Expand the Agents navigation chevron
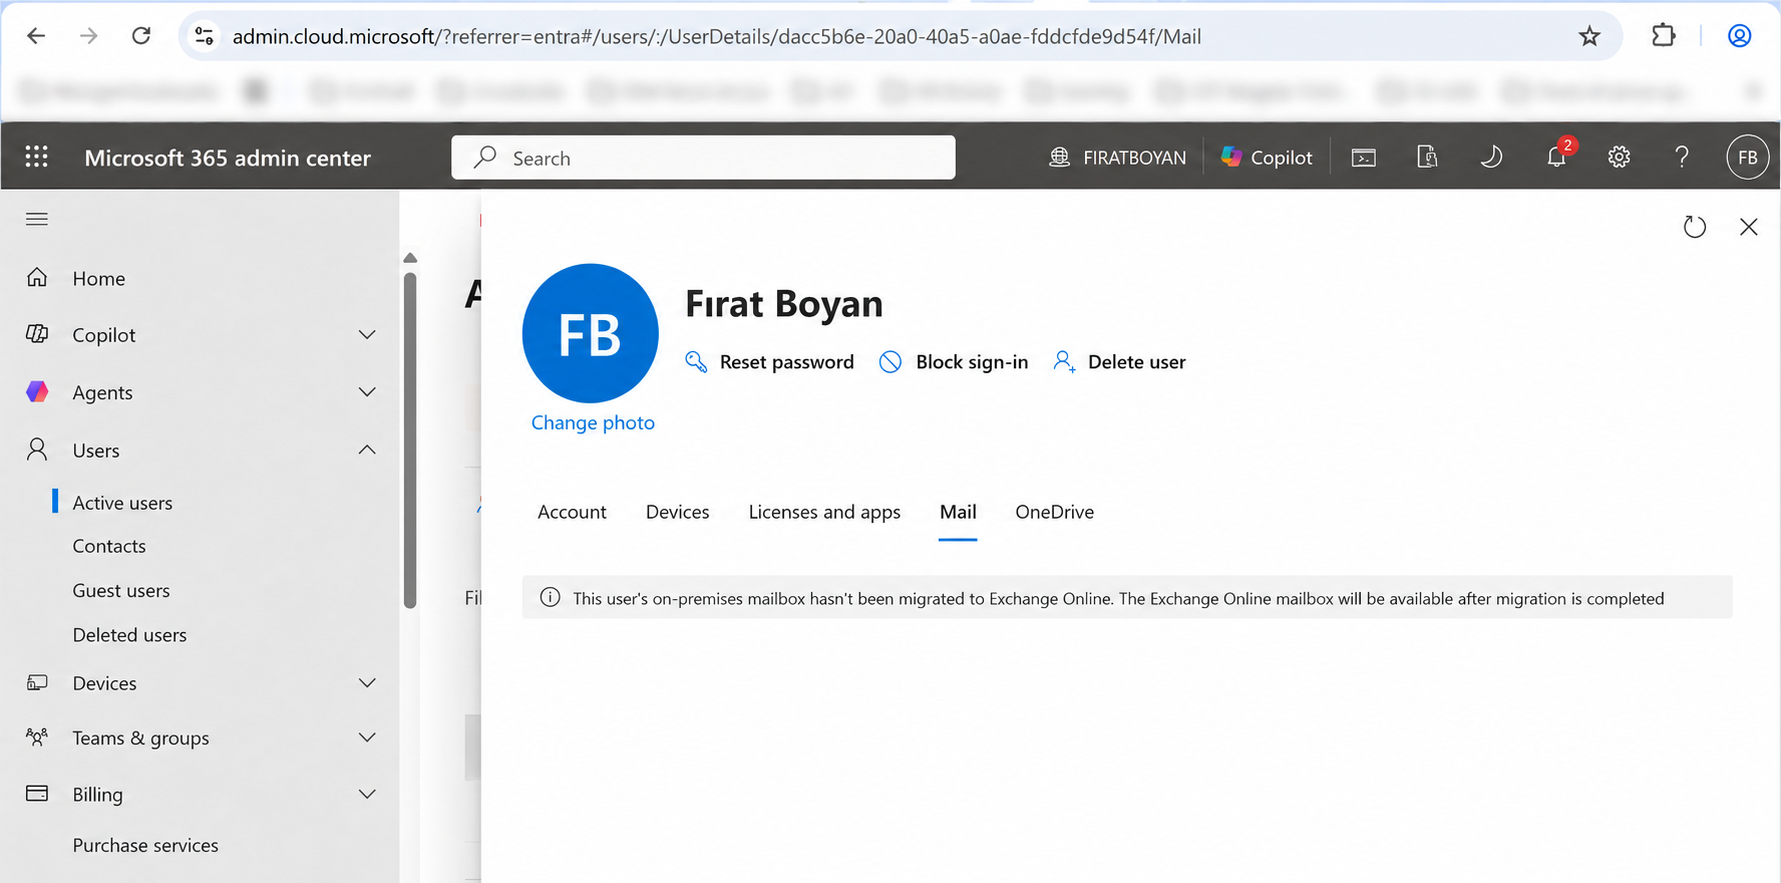 coord(367,392)
